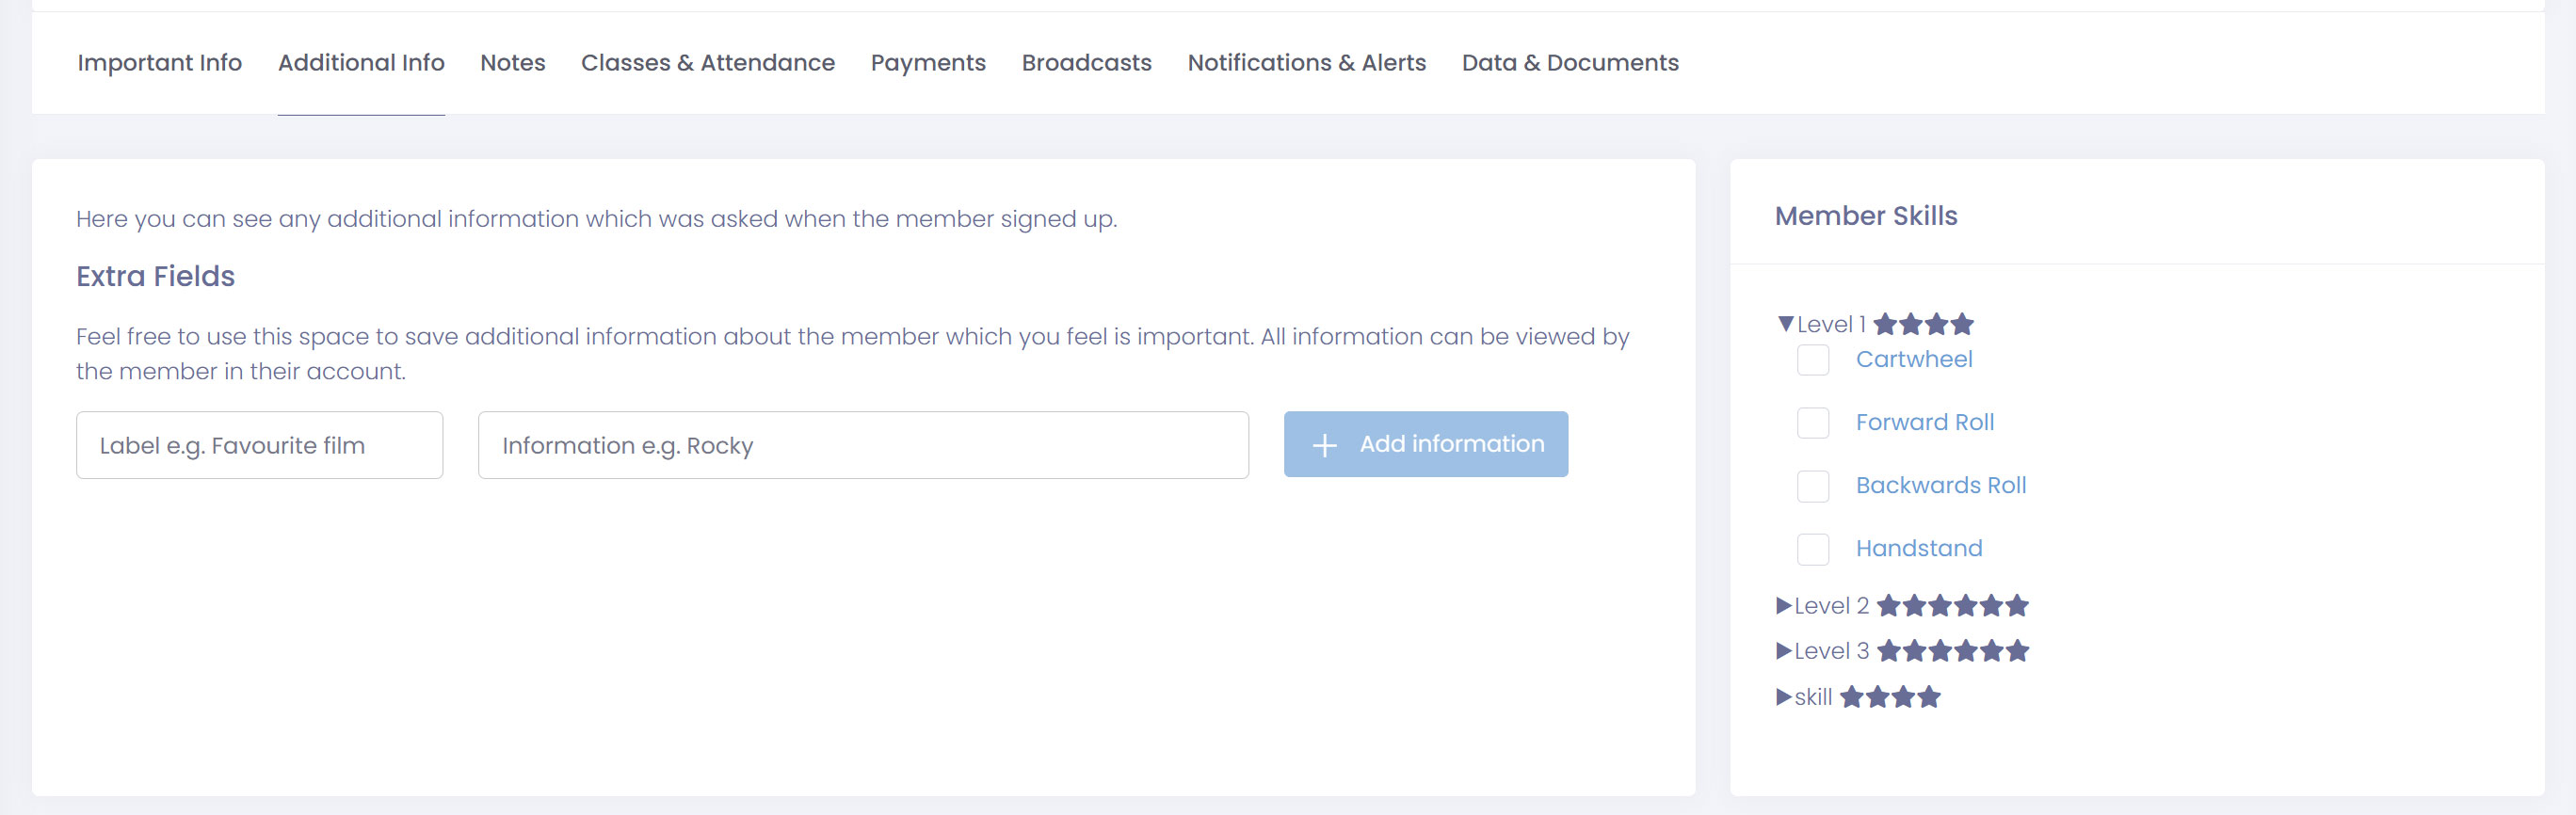Check the Forward Roll checkbox
Screen dimensions: 2576x815
coord(1812,423)
